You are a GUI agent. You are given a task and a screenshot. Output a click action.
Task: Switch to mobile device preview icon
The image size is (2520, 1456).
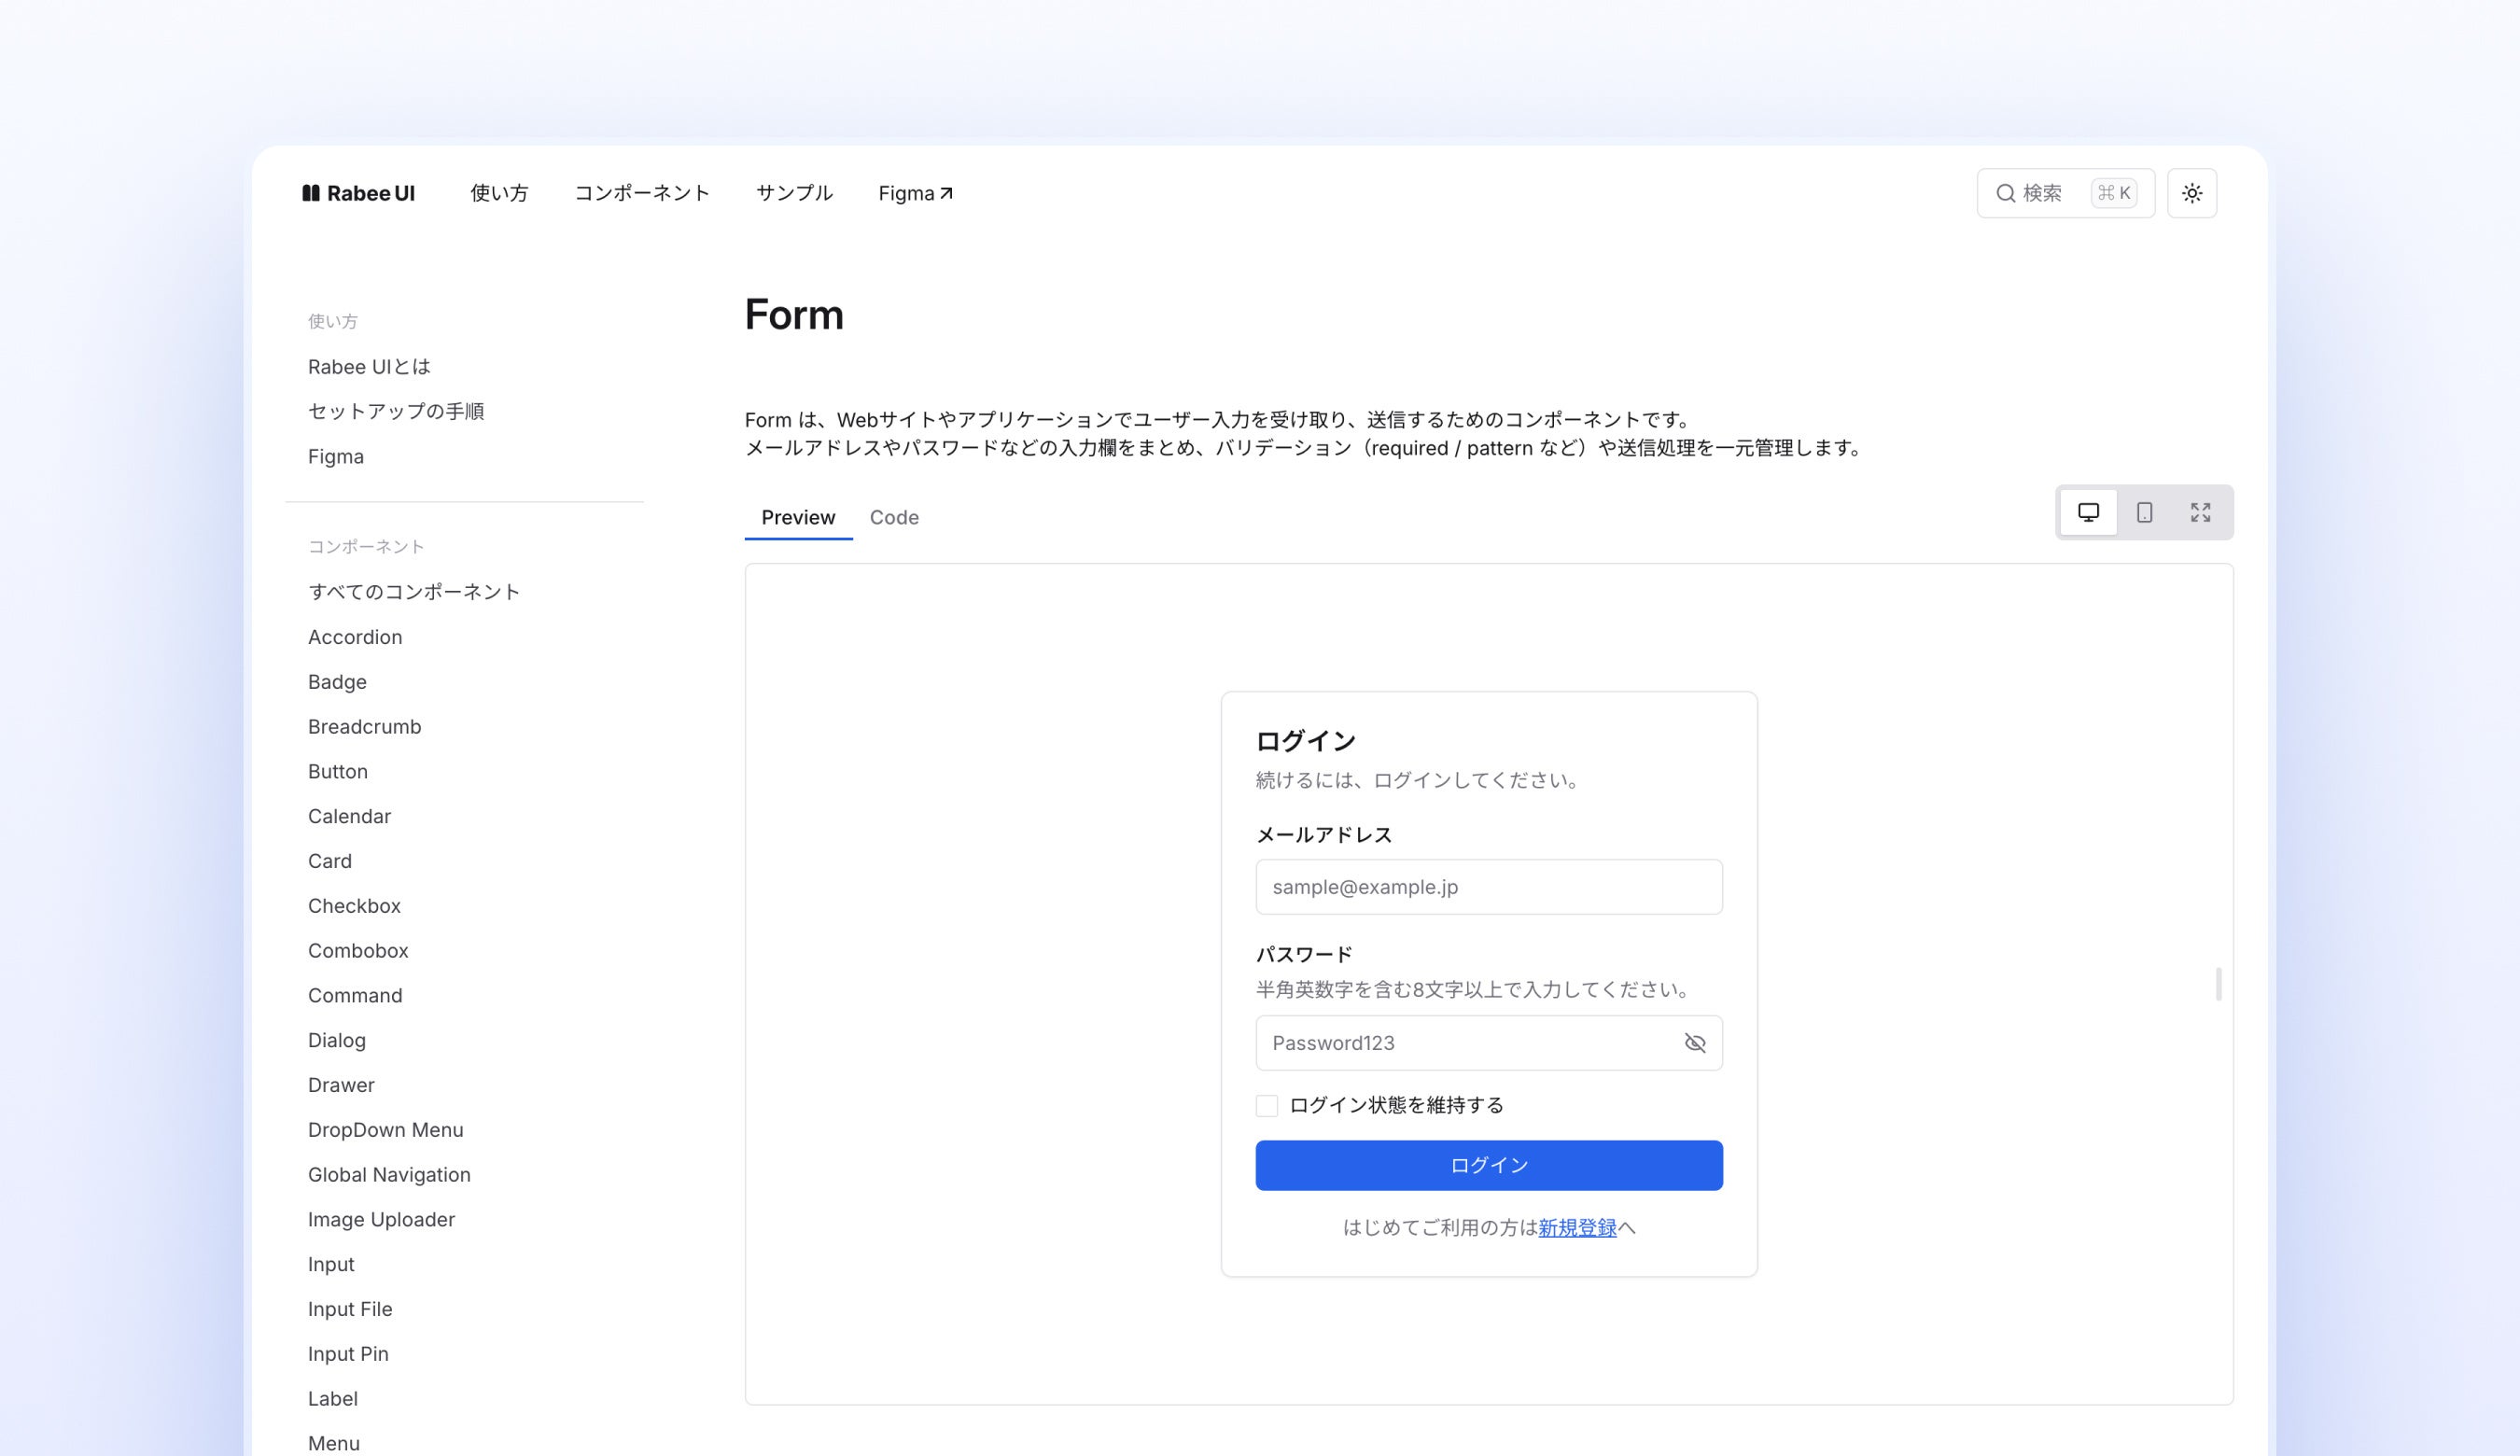pyautogui.click(x=2144, y=513)
